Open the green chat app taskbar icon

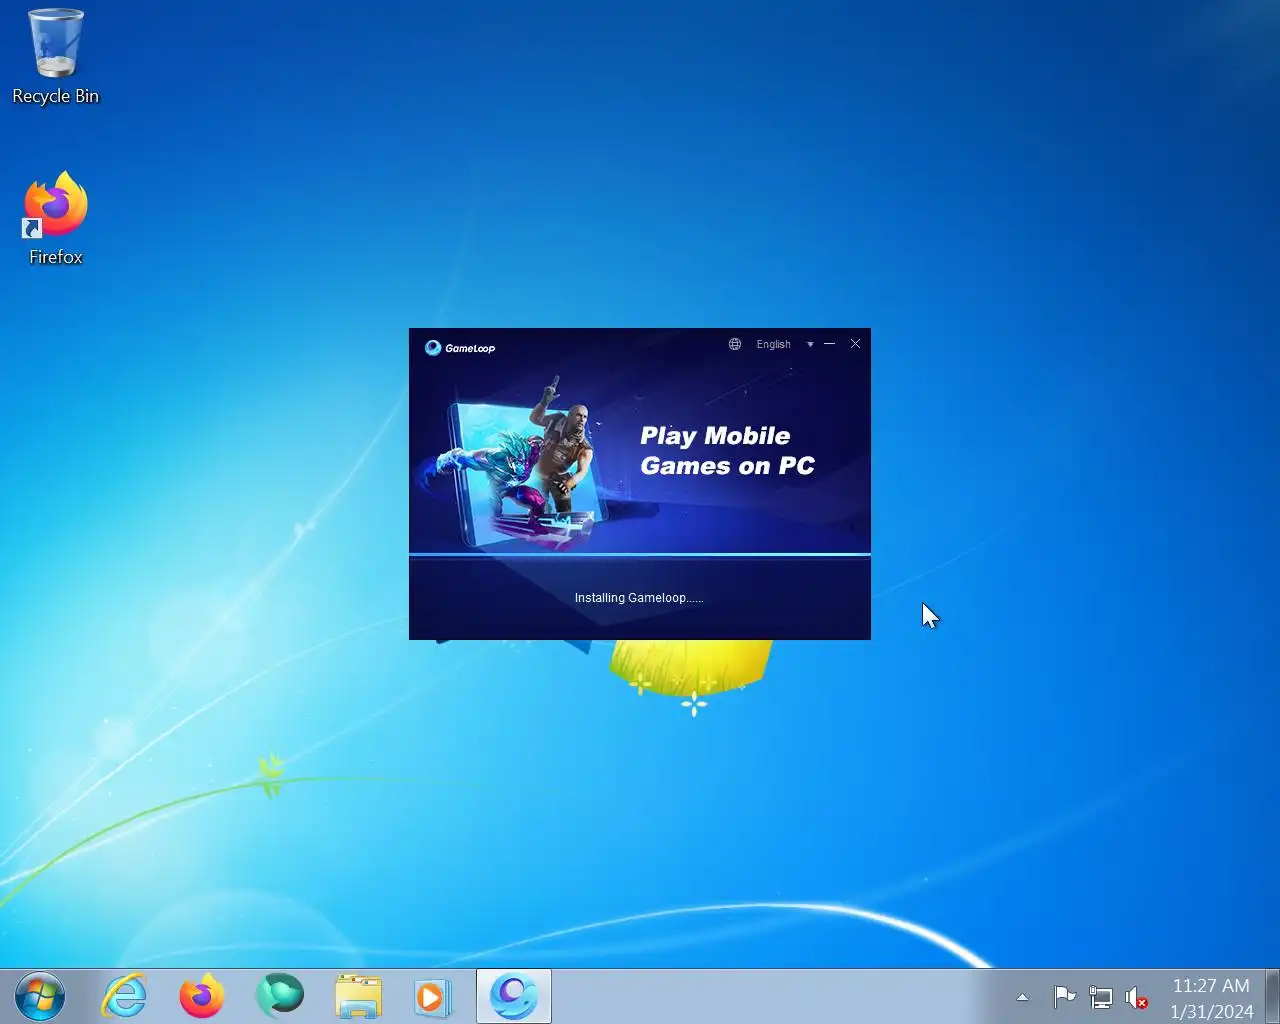[280, 996]
